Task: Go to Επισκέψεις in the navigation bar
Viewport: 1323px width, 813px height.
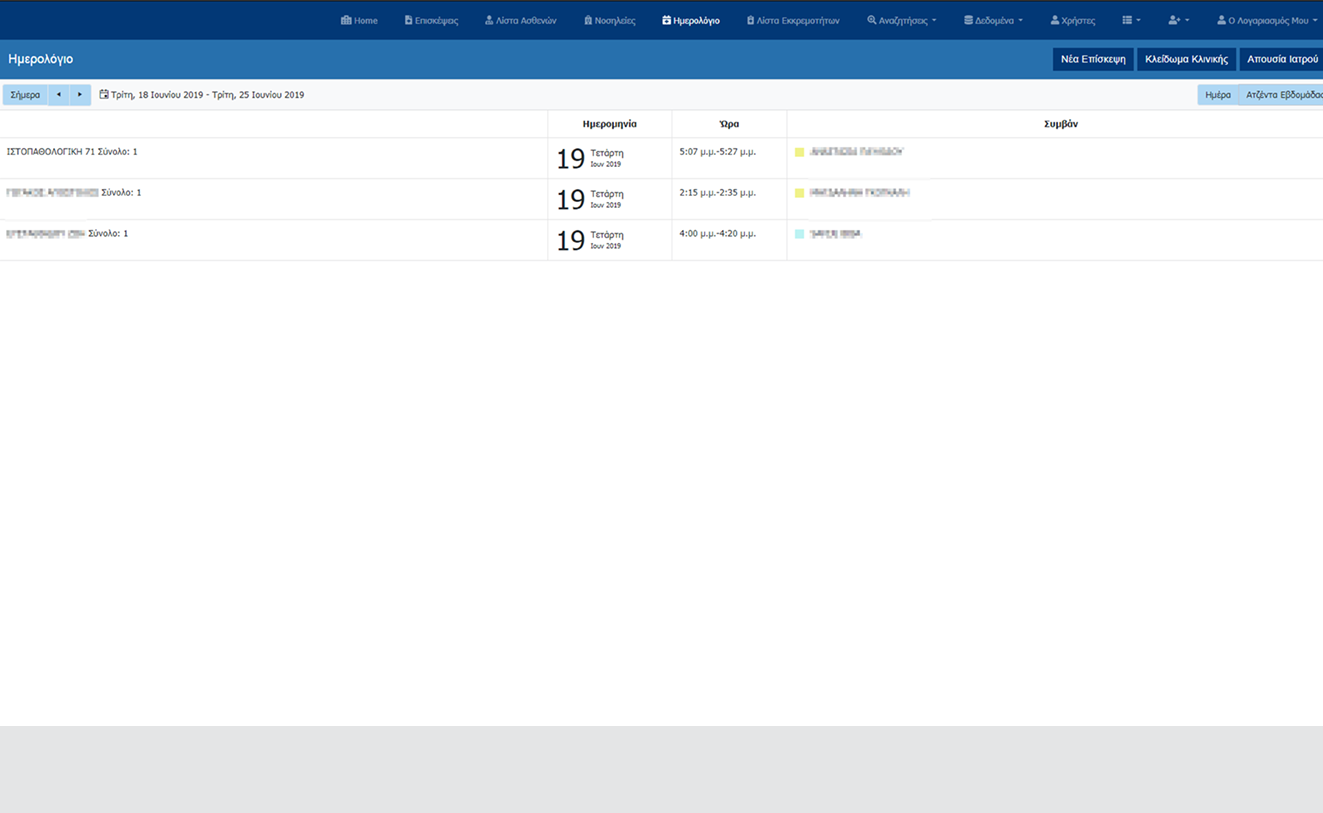Action: click(431, 20)
